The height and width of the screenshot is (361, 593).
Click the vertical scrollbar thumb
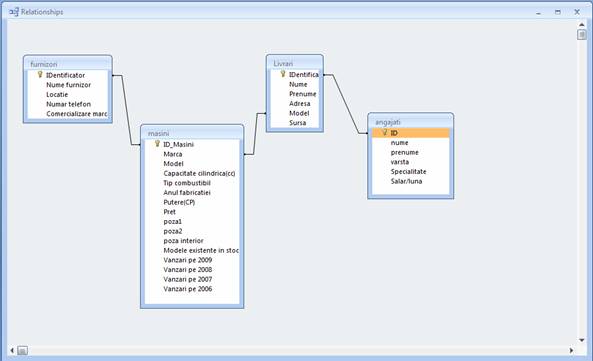[582, 35]
